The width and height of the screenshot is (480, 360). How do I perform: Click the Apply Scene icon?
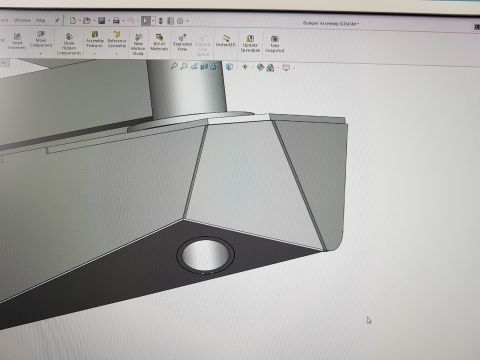270,68
